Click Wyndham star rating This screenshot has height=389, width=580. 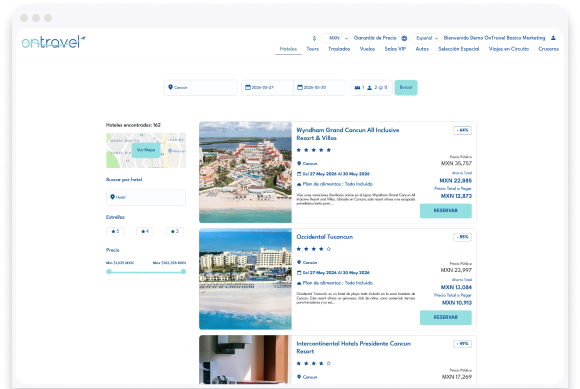pos(314,150)
